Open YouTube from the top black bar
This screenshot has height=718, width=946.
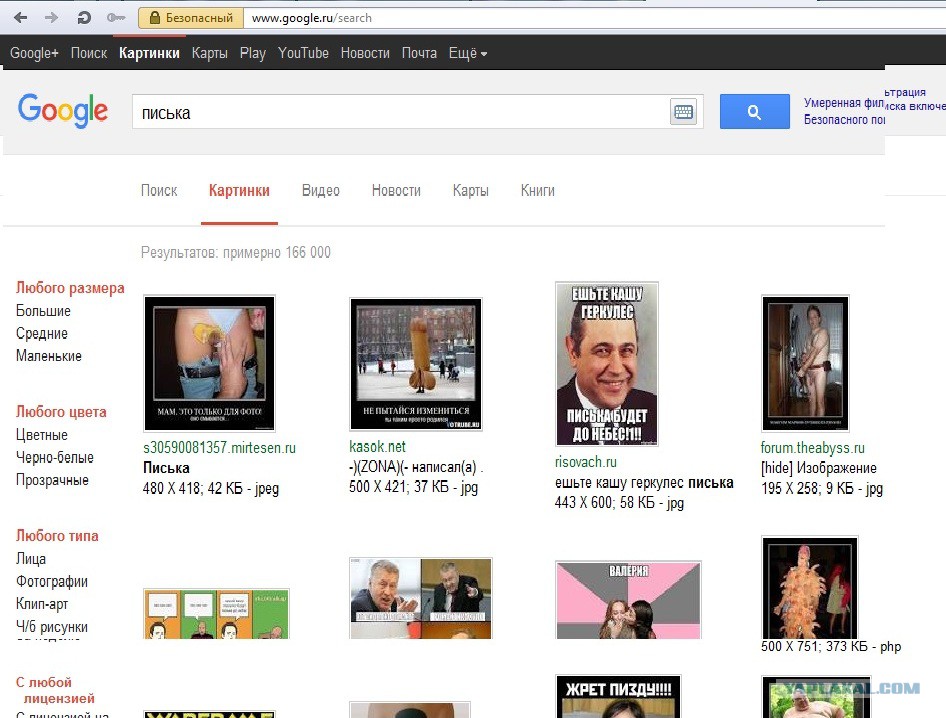tap(303, 53)
